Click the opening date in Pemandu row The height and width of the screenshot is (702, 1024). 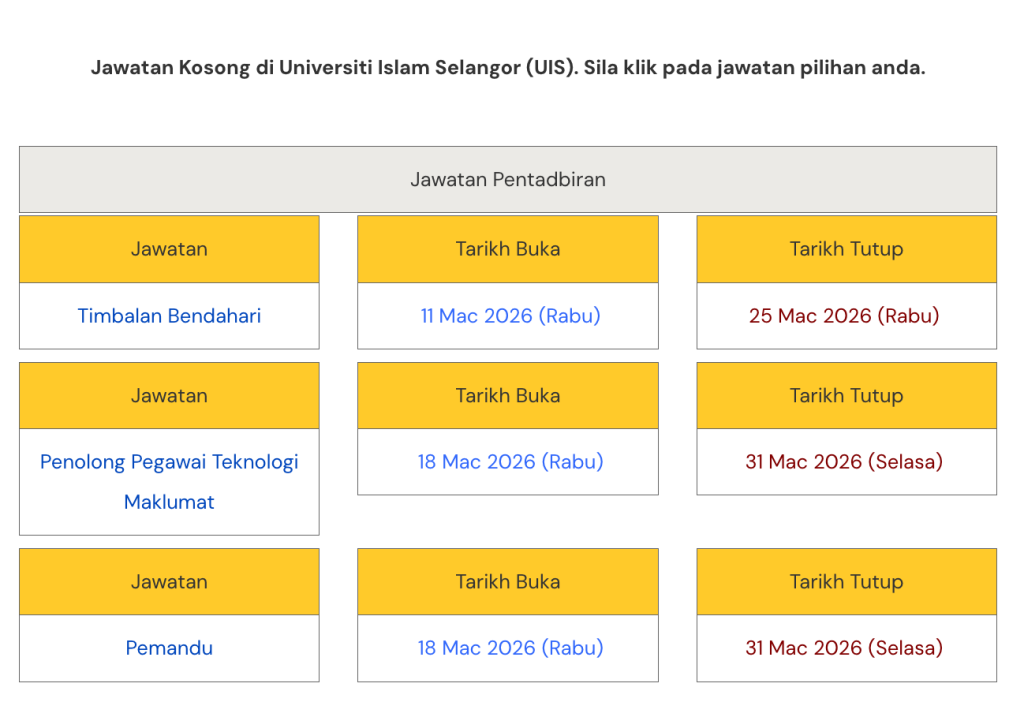point(510,648)
